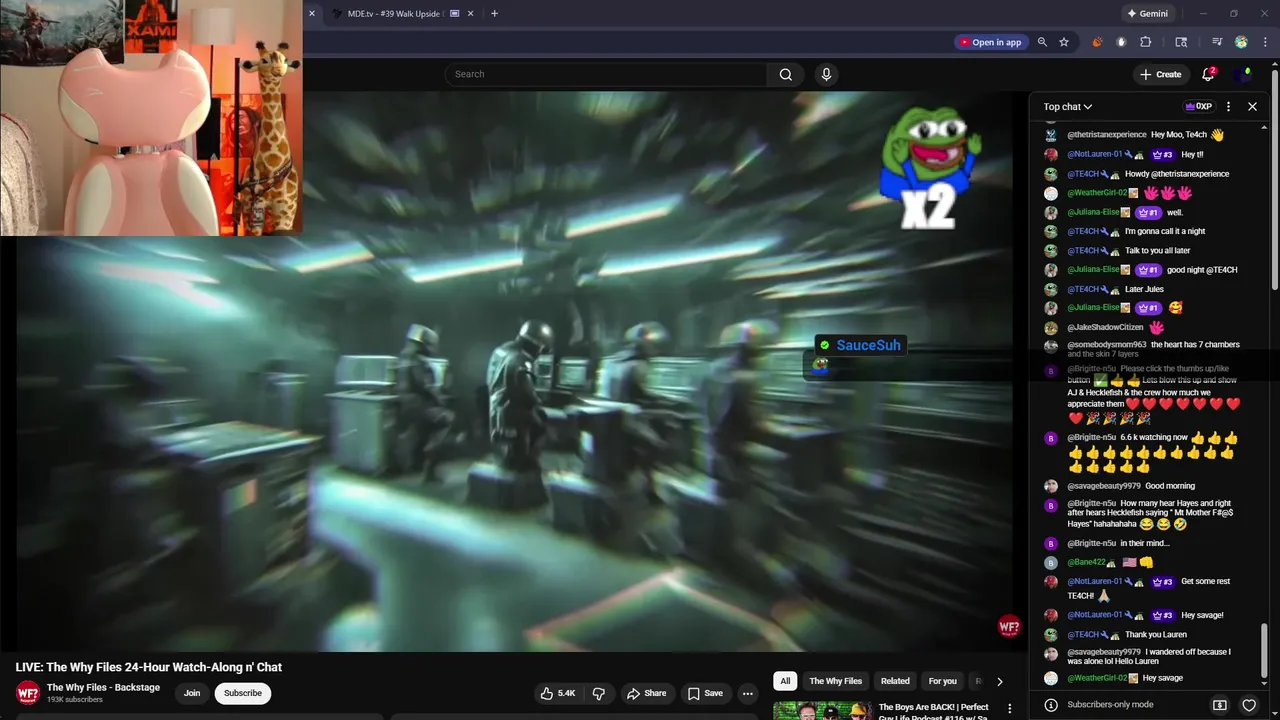Image resolution: width=1280 pixels, height=720 pixels.
Task: Show more filter chips with arrow
Action: click(999, 681)
